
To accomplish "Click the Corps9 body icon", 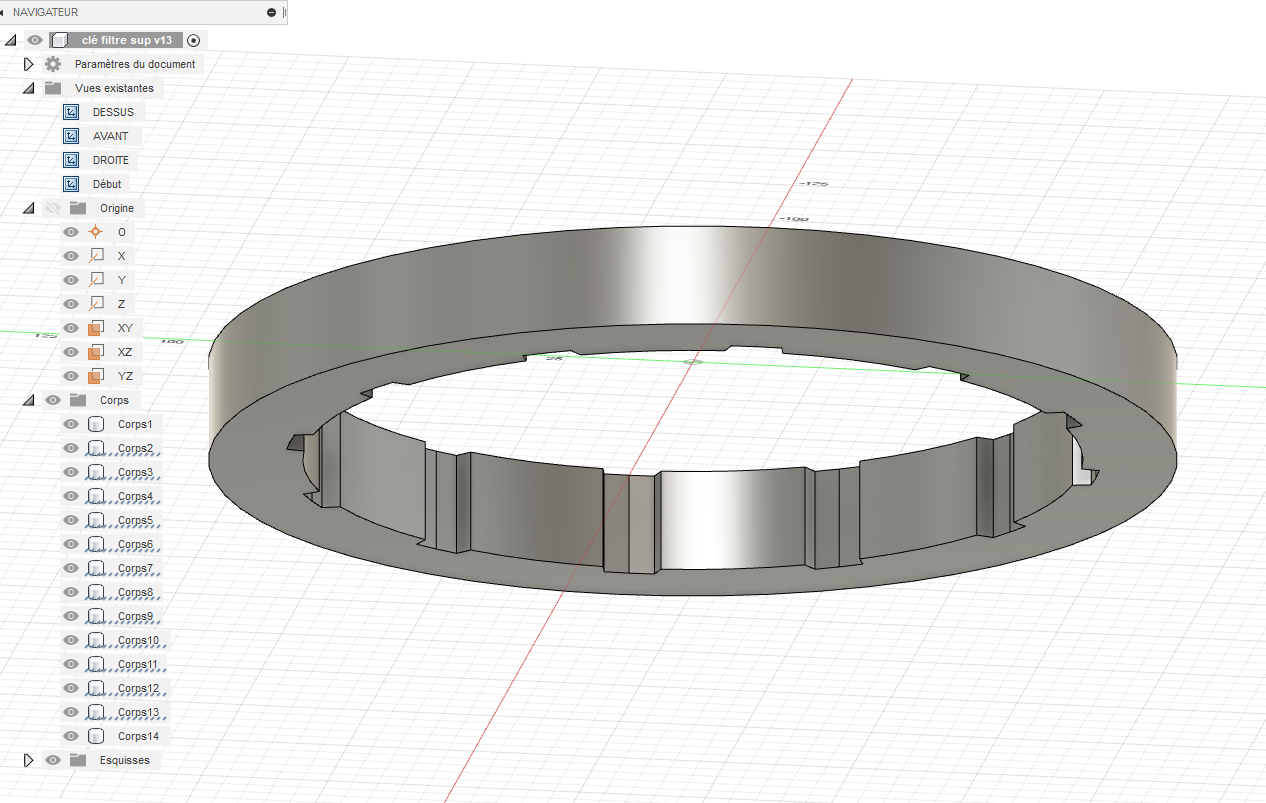I will pos(96,616).
